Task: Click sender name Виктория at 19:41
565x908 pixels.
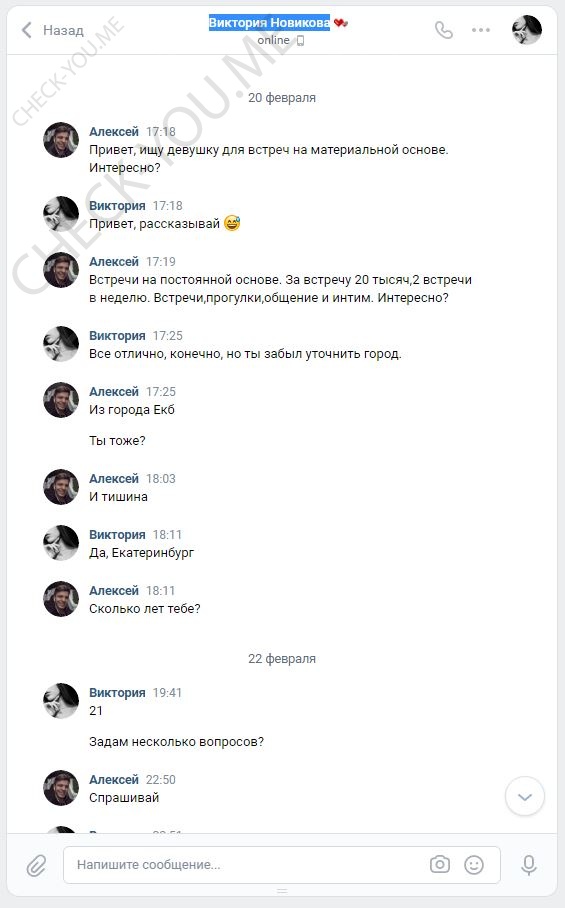Action: coord(117,693)
